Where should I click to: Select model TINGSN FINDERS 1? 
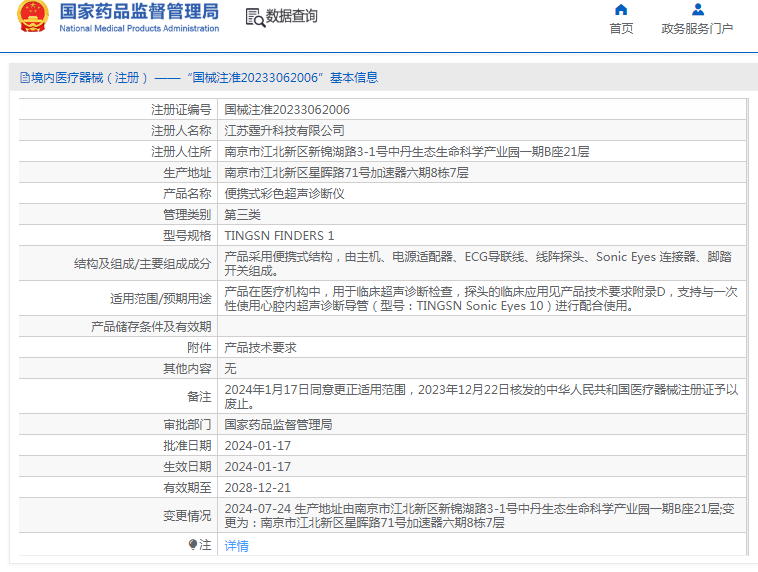click(279, 235)
